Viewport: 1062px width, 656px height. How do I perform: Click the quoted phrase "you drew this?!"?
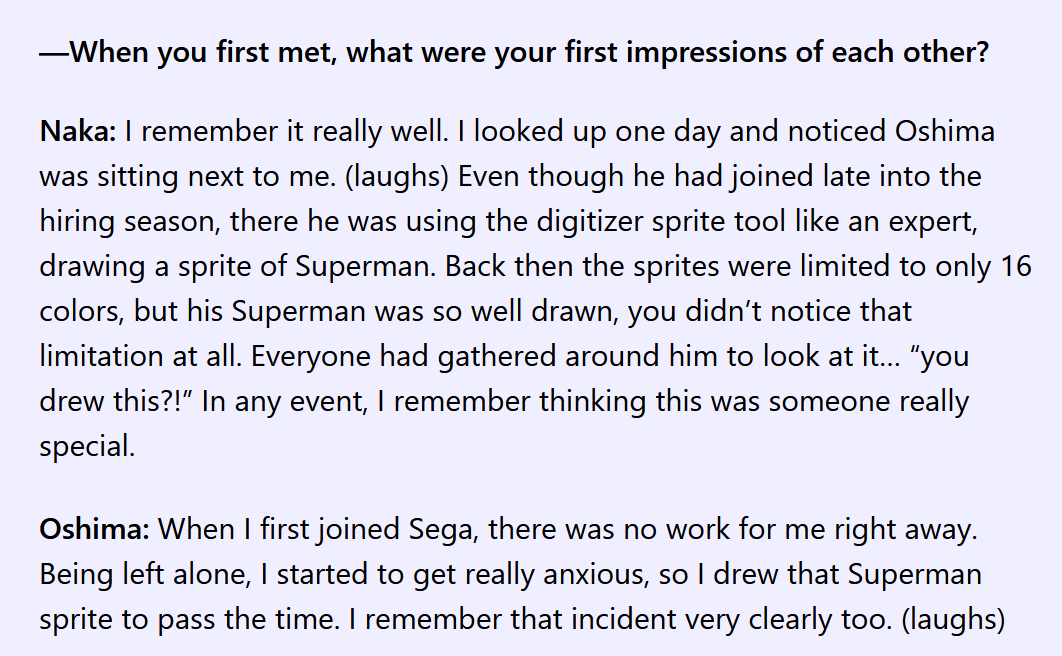pos(505,378)
